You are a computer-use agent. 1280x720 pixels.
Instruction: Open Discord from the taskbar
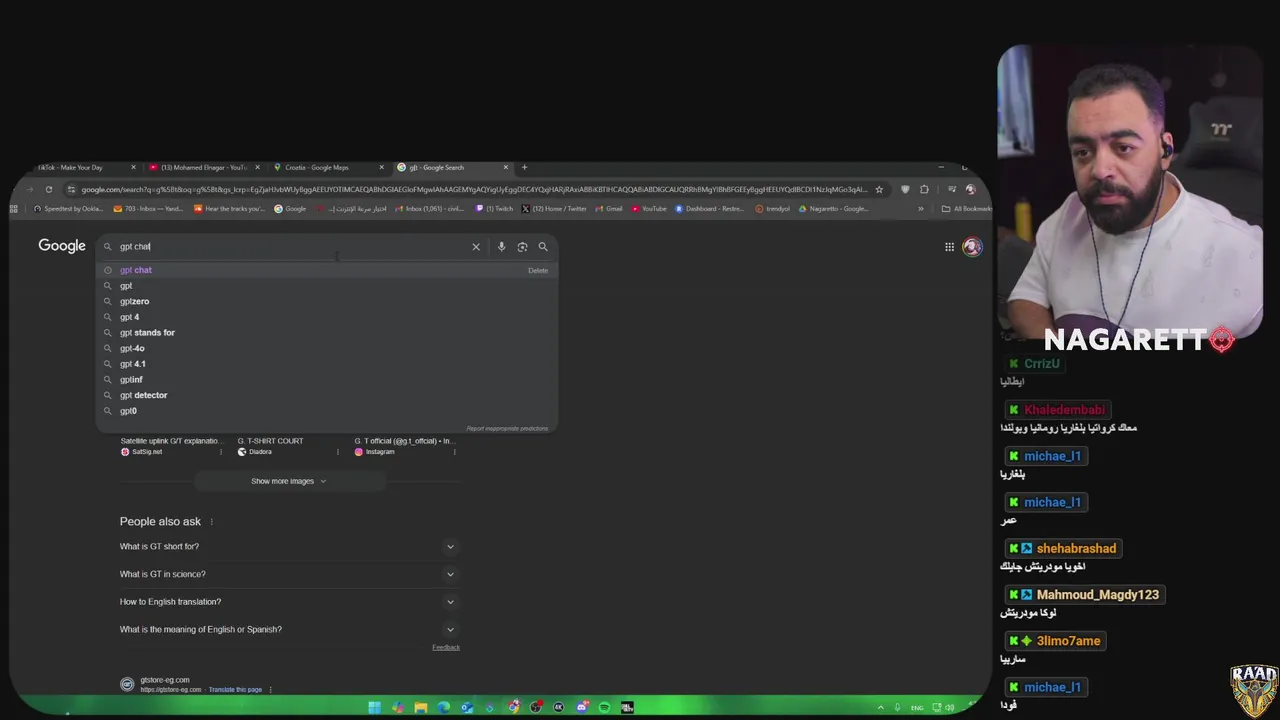tap(582, 707)
